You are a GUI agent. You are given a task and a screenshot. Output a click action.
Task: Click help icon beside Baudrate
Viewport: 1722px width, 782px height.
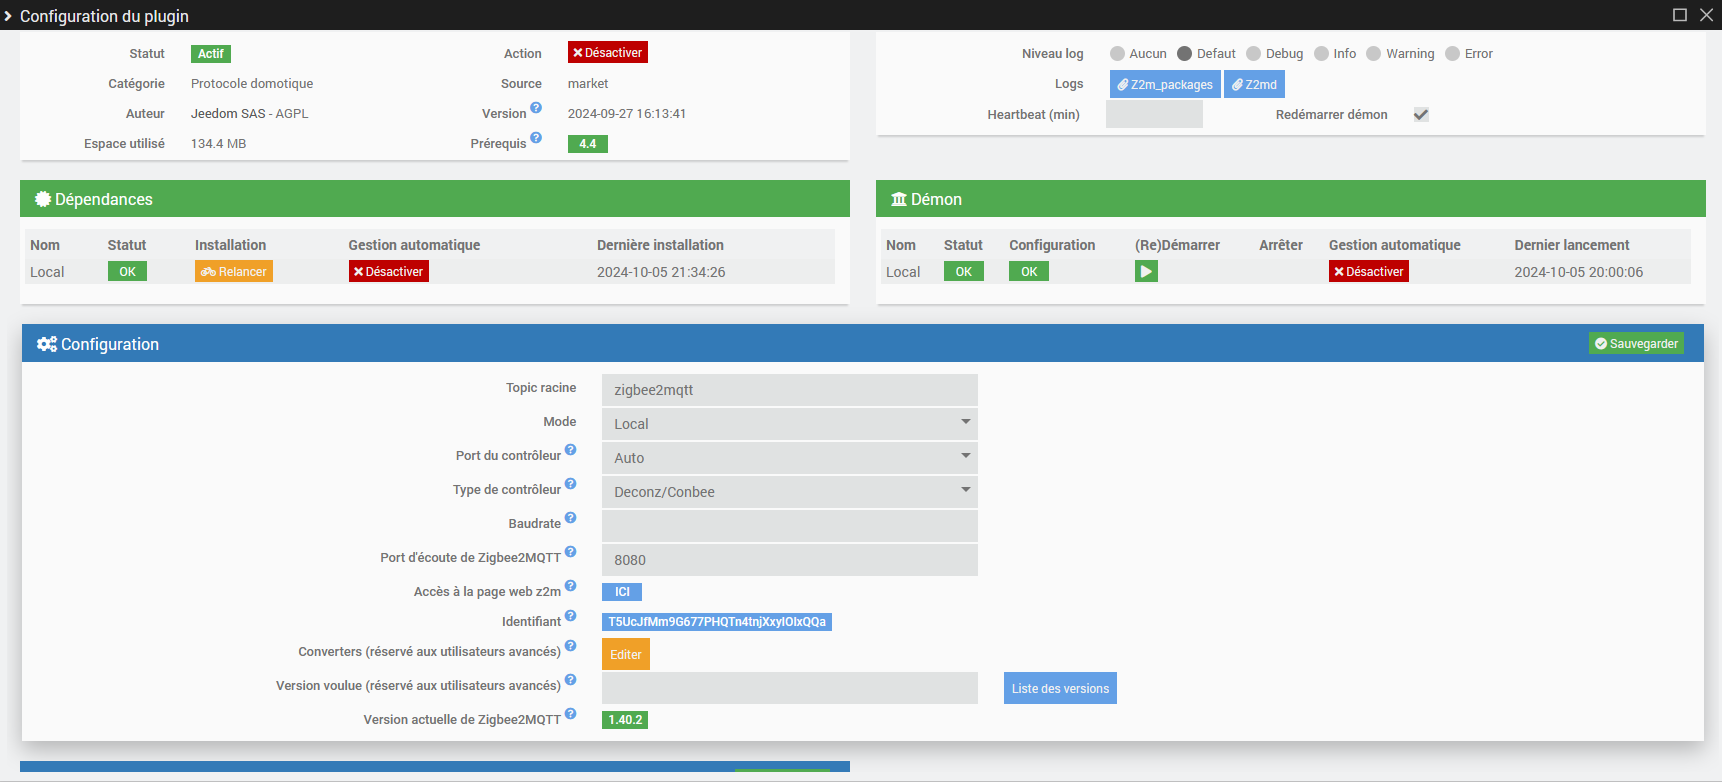click(570, 518)
